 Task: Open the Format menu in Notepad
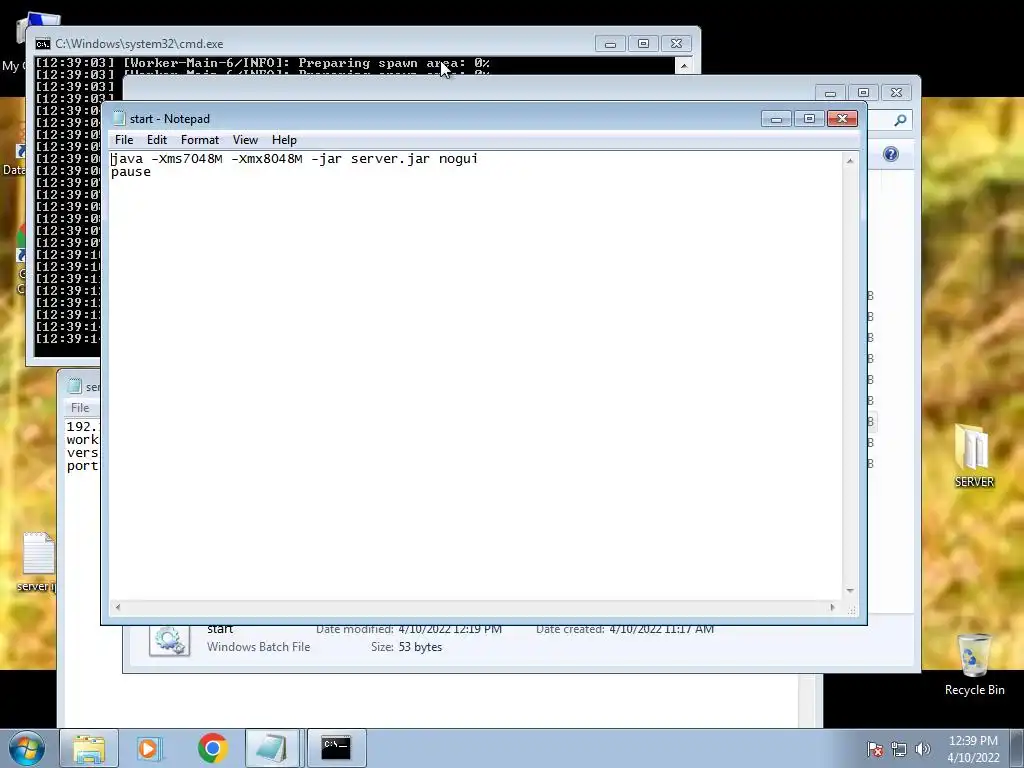[200, 140]
